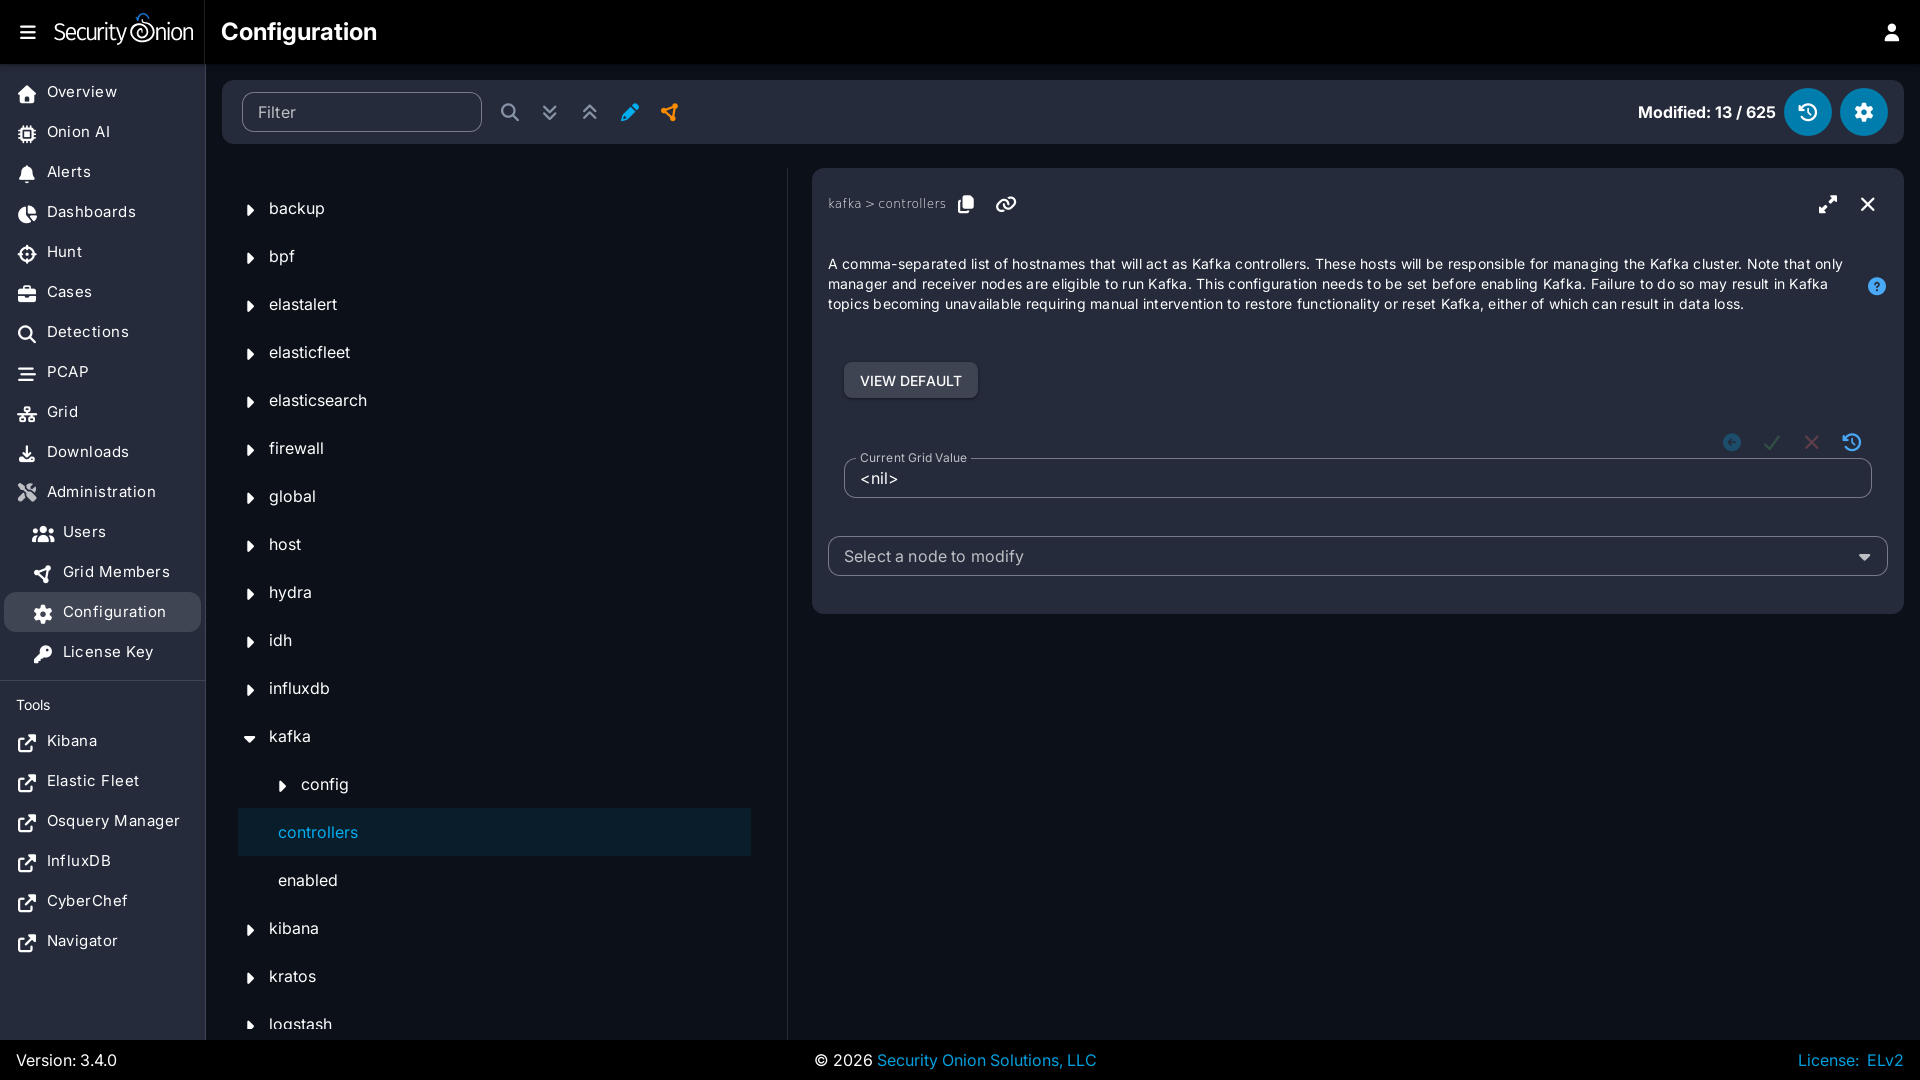Image resolution: width=1920 pixels, height=1080 pixels.
Task: Click the License: ELv2 link
Action: (1850, 1060)
